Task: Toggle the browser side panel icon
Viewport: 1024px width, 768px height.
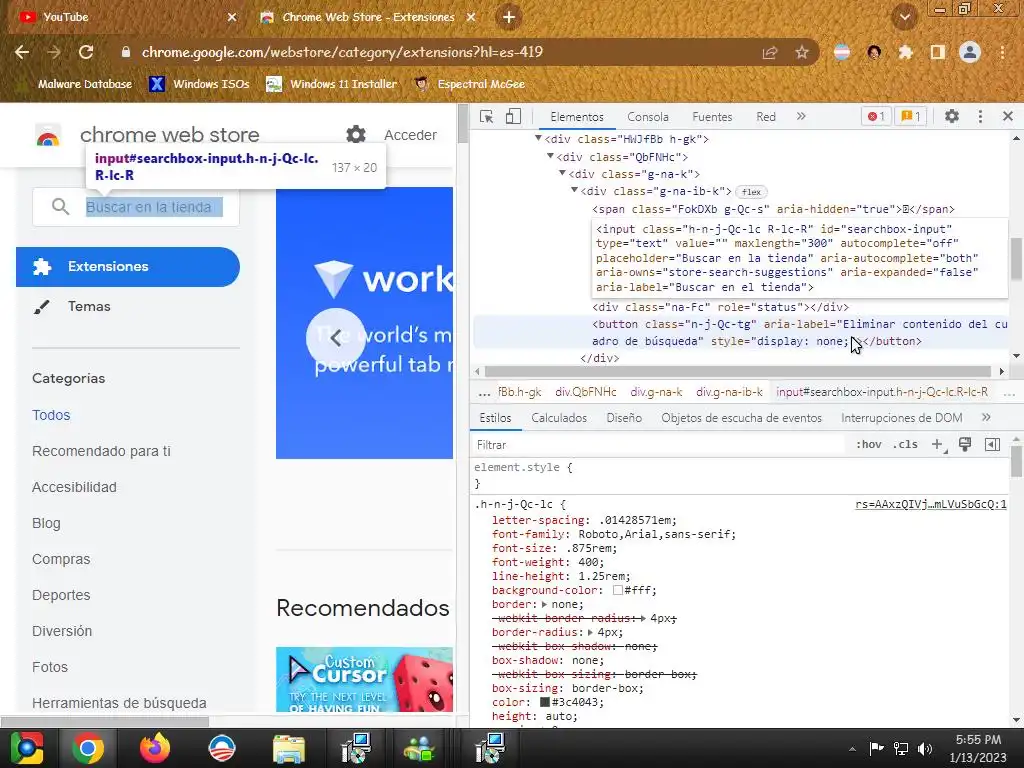Action: click(938, 52)
